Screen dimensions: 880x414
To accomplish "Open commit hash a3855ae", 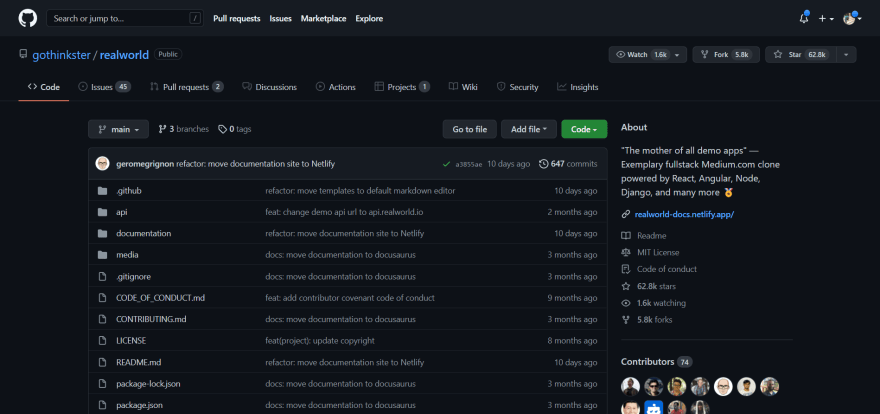I will (469, 164).
